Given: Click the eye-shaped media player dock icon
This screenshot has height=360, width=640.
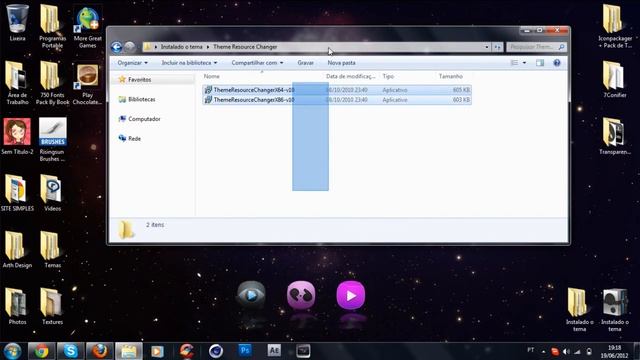Looking at the screenshot, I should [251, 295].
